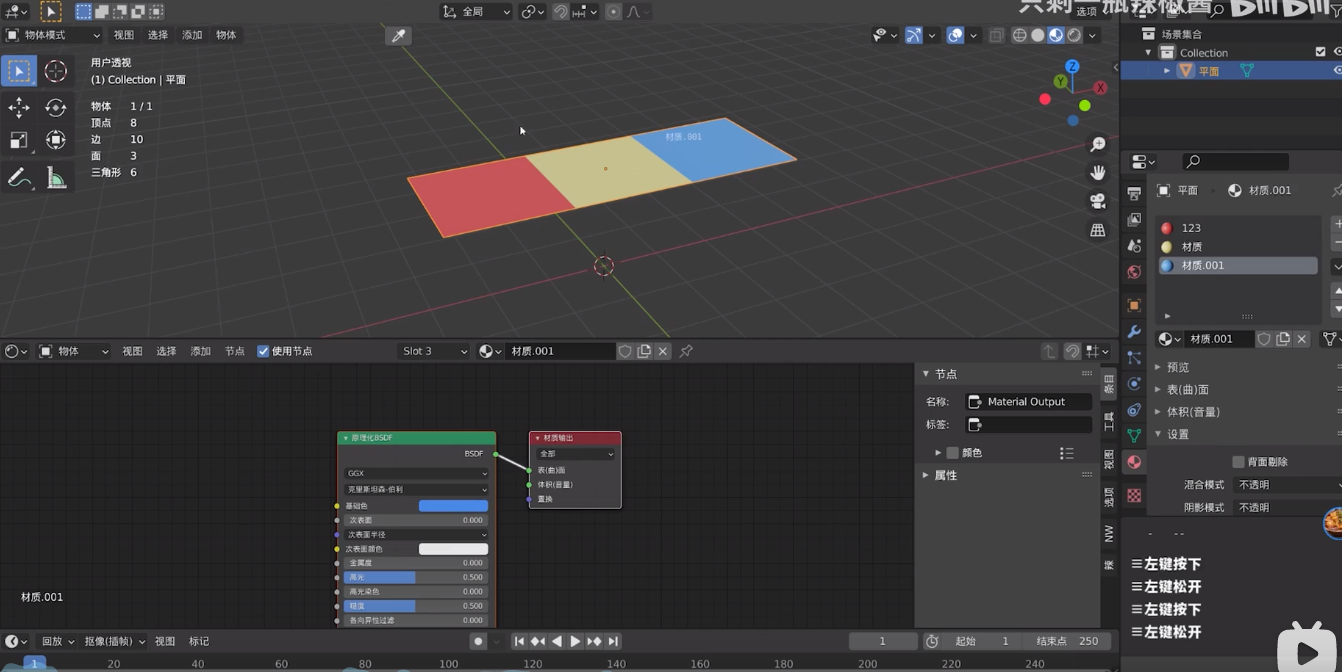The height and width of the screenshot is (672, 1342).
Task: Open the Physics properties tab
Action: [x=1134, y=384]
